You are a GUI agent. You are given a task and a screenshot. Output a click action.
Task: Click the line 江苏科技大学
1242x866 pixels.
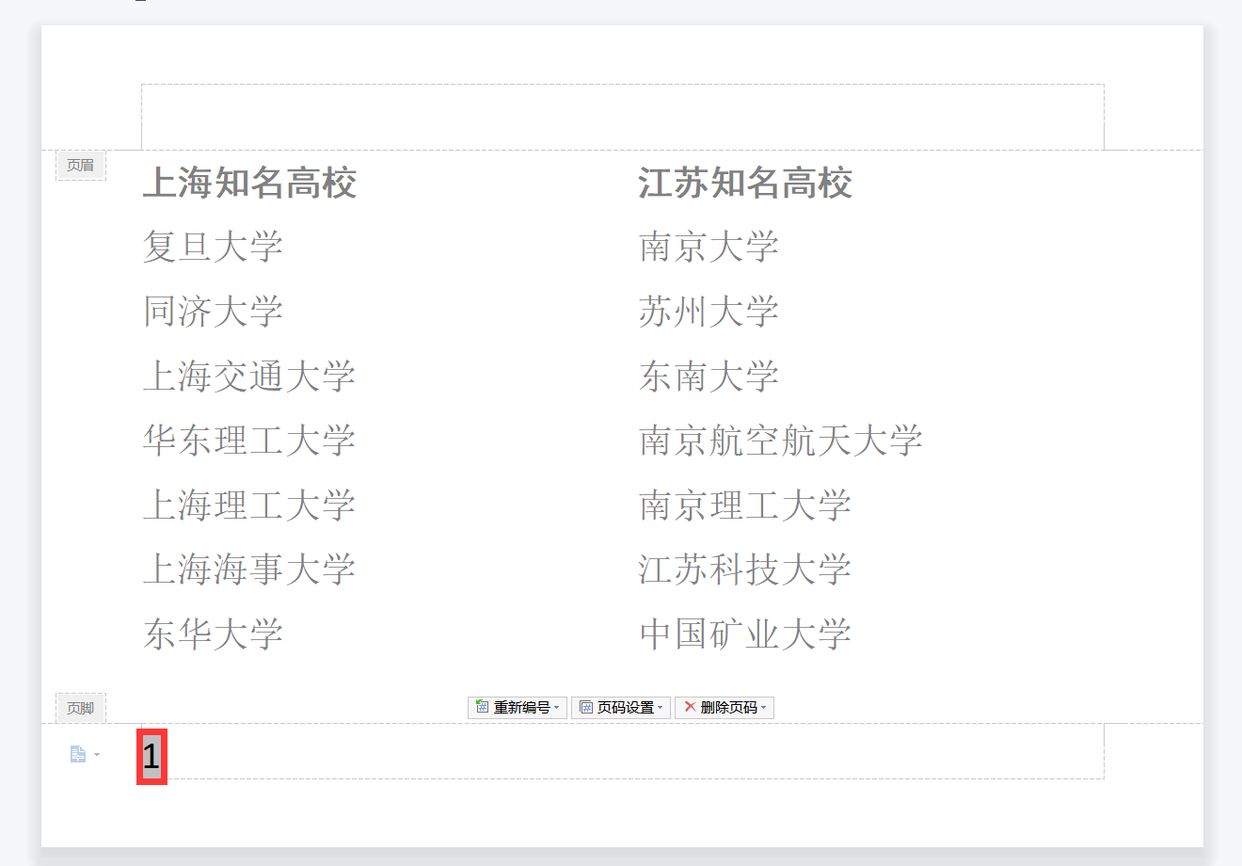coord(745,570)
